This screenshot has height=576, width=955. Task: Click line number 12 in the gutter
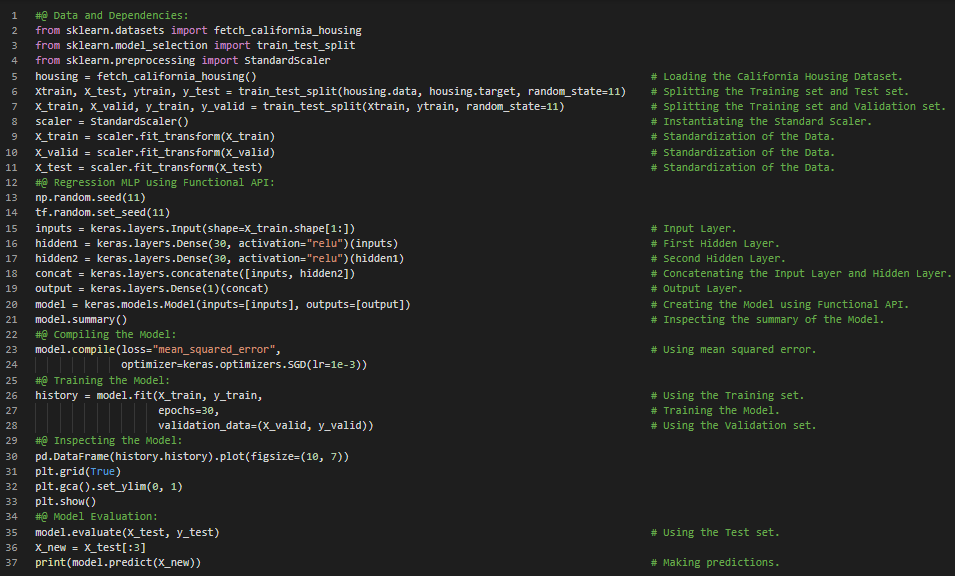(x=12, y=183)
